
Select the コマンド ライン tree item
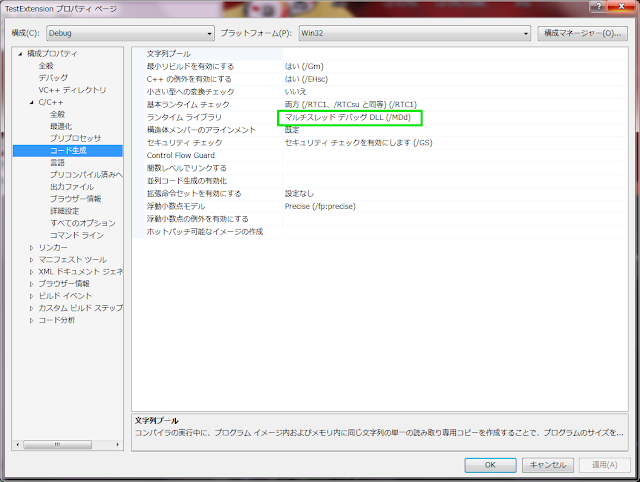pos(77,235)
